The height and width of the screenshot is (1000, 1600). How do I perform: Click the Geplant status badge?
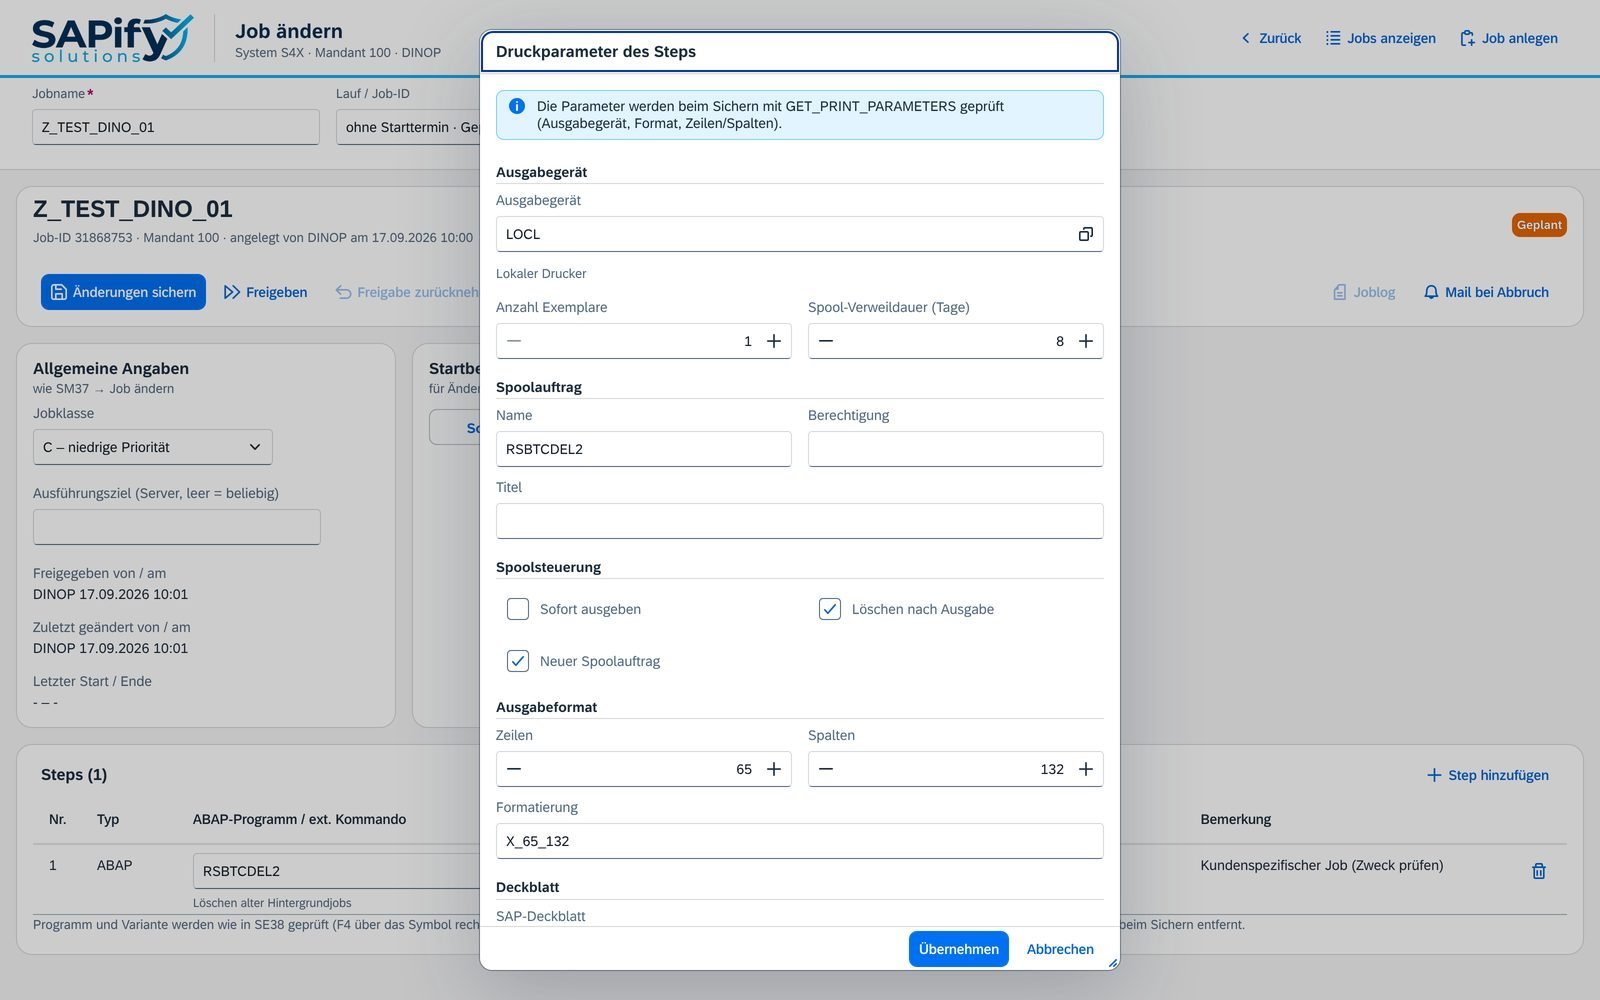click(x=1539, y=225)
